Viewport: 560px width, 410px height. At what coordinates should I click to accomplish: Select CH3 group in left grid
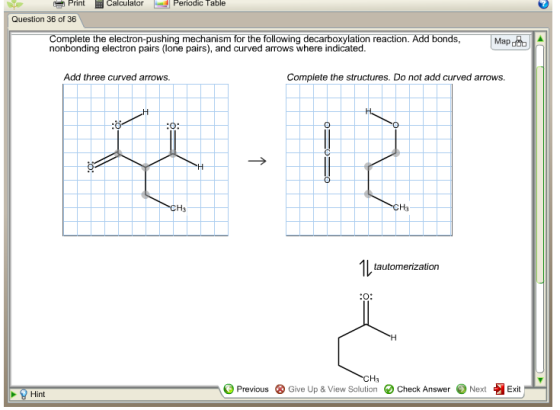178,208
